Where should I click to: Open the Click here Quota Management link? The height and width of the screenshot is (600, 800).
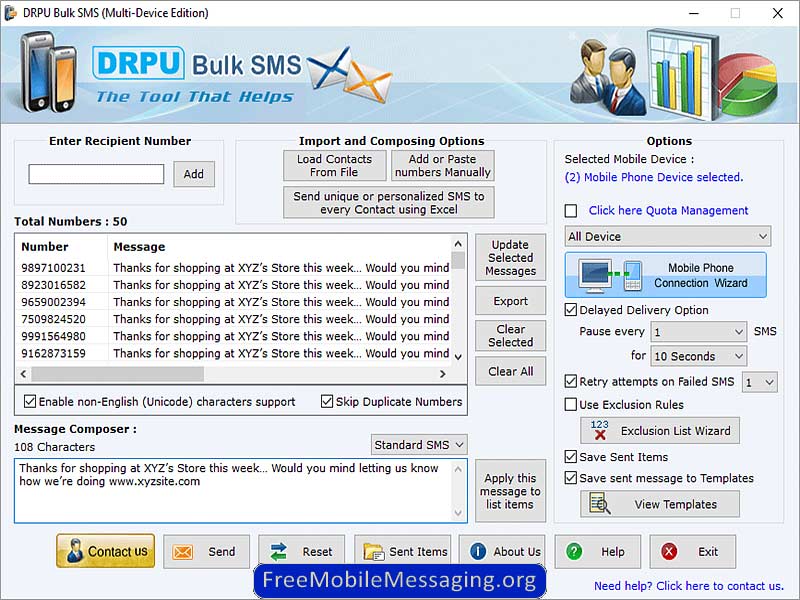[x=668, y=211]
